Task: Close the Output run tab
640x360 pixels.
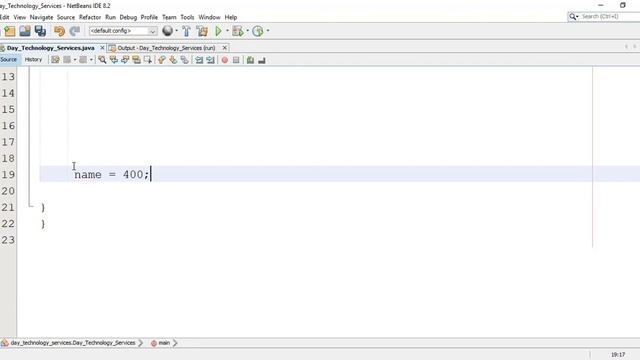Action: tap(224, 48)
